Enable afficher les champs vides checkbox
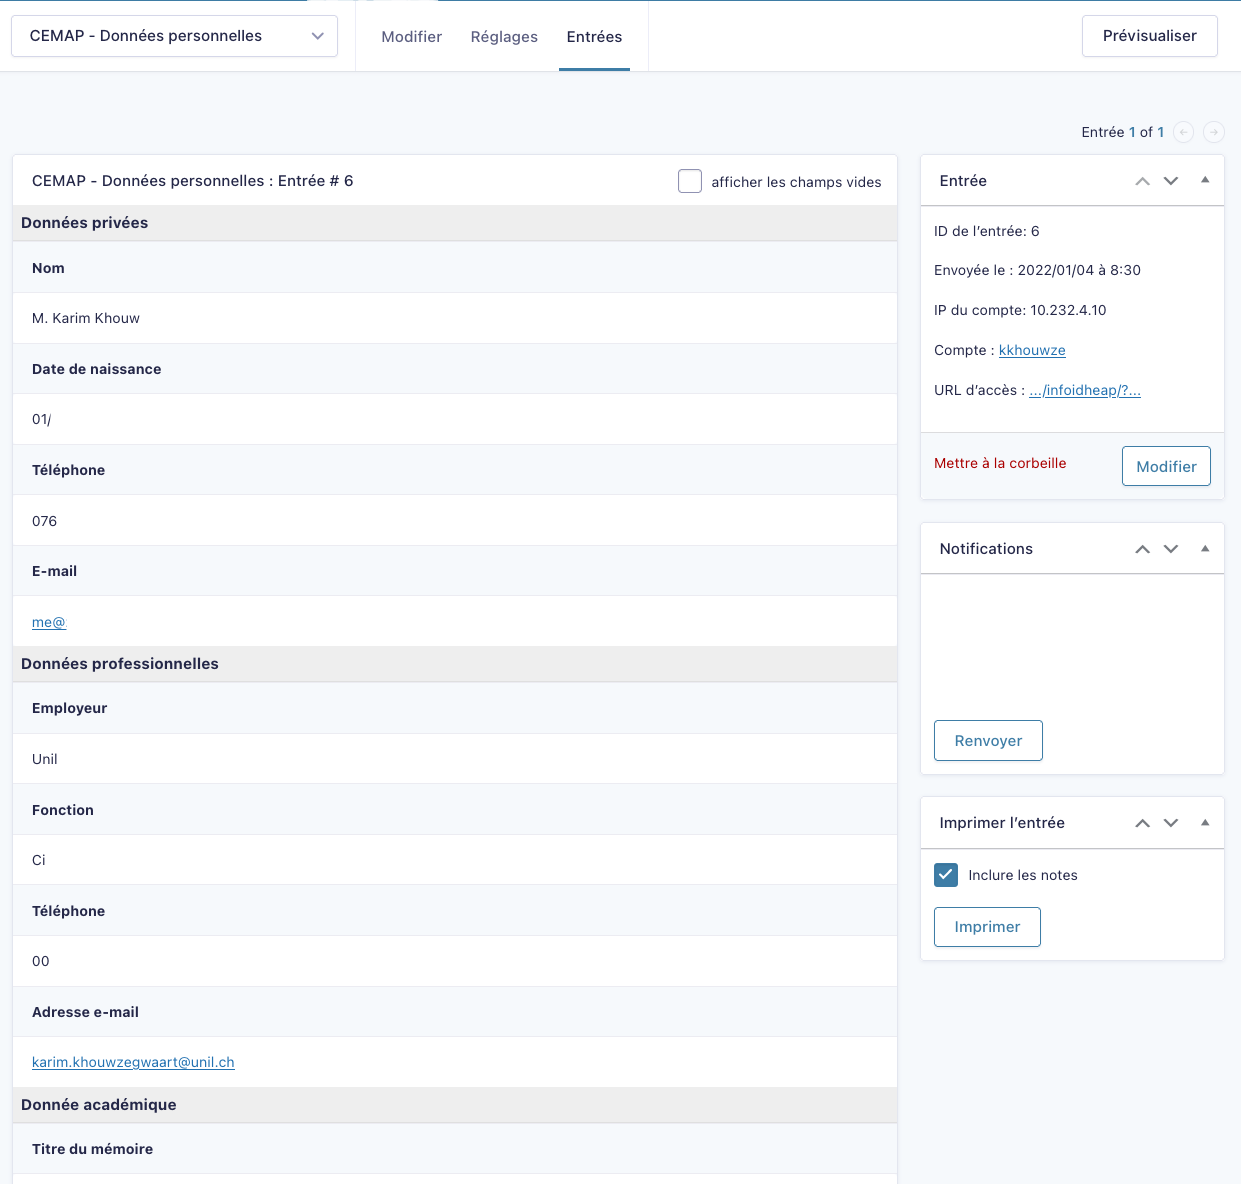Image resolution: width=1241 pixels, height=1184 pixels. coord(690,181)
